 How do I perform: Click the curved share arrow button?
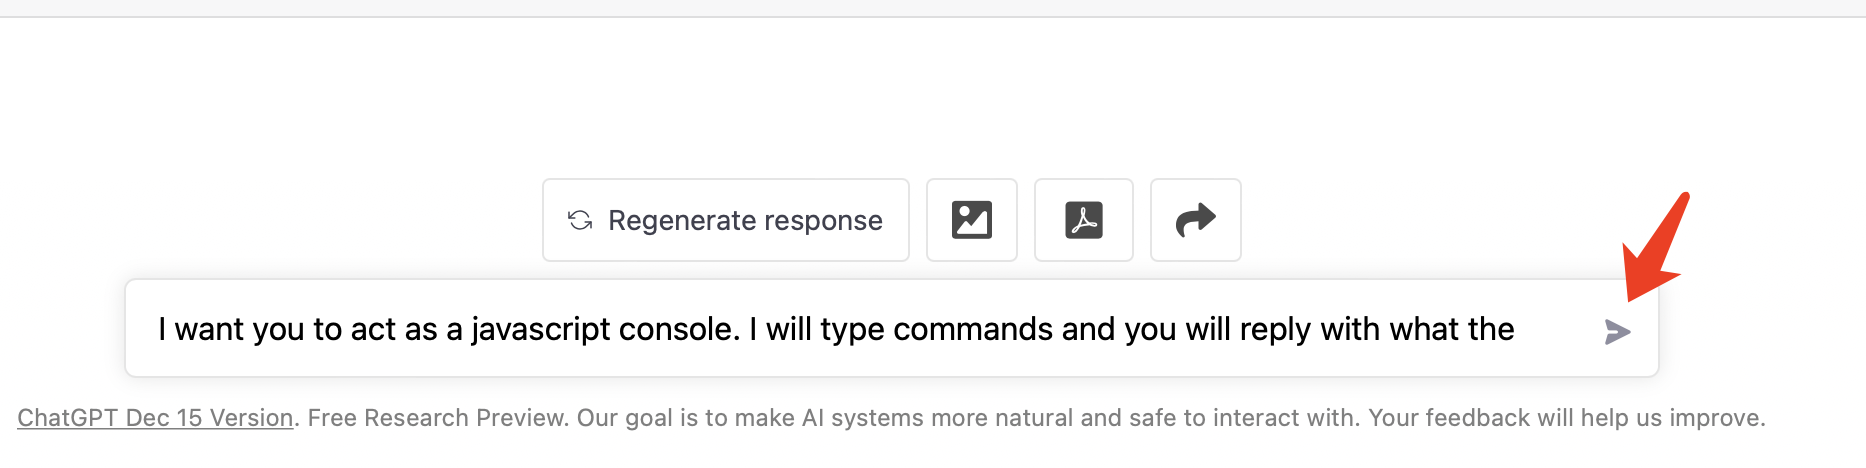tap(1196, 220)
